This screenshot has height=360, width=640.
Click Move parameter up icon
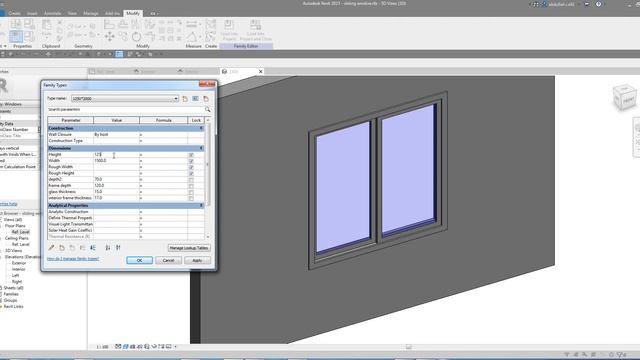[x=82, y=247]
